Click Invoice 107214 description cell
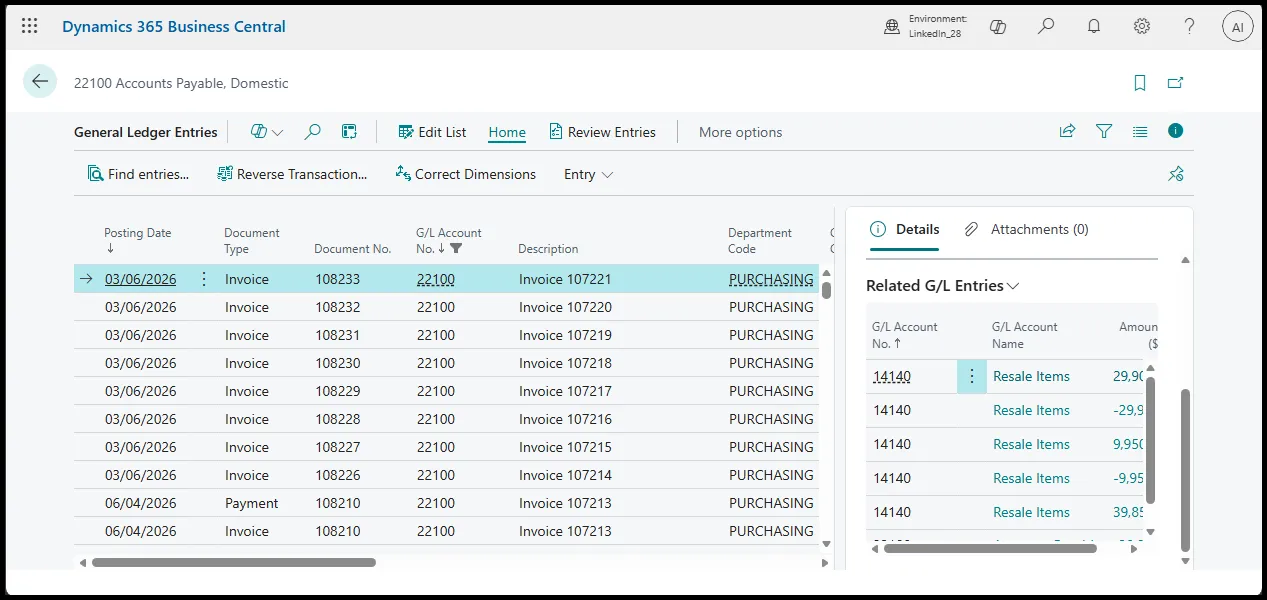The width and height of the screenshot is (1267, 600). pyautogui.click(x=565, y=475)
